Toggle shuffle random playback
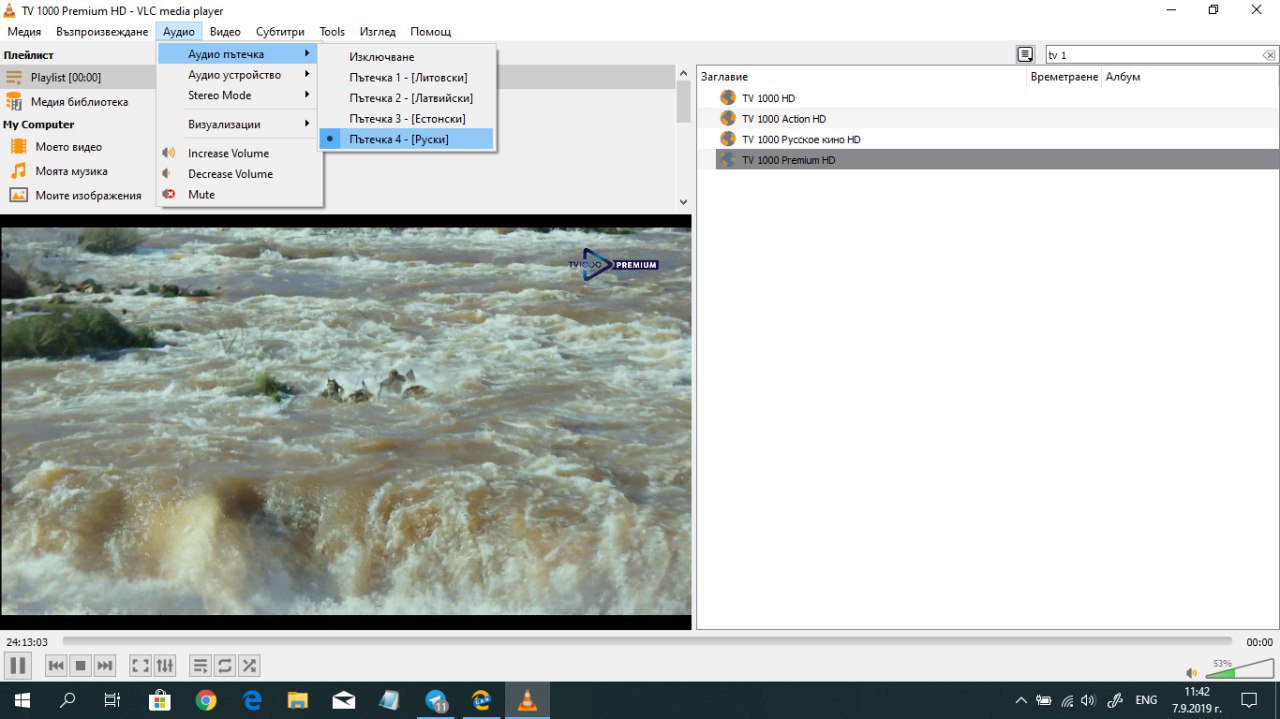Screen dimensions: 1280x719 249,665
